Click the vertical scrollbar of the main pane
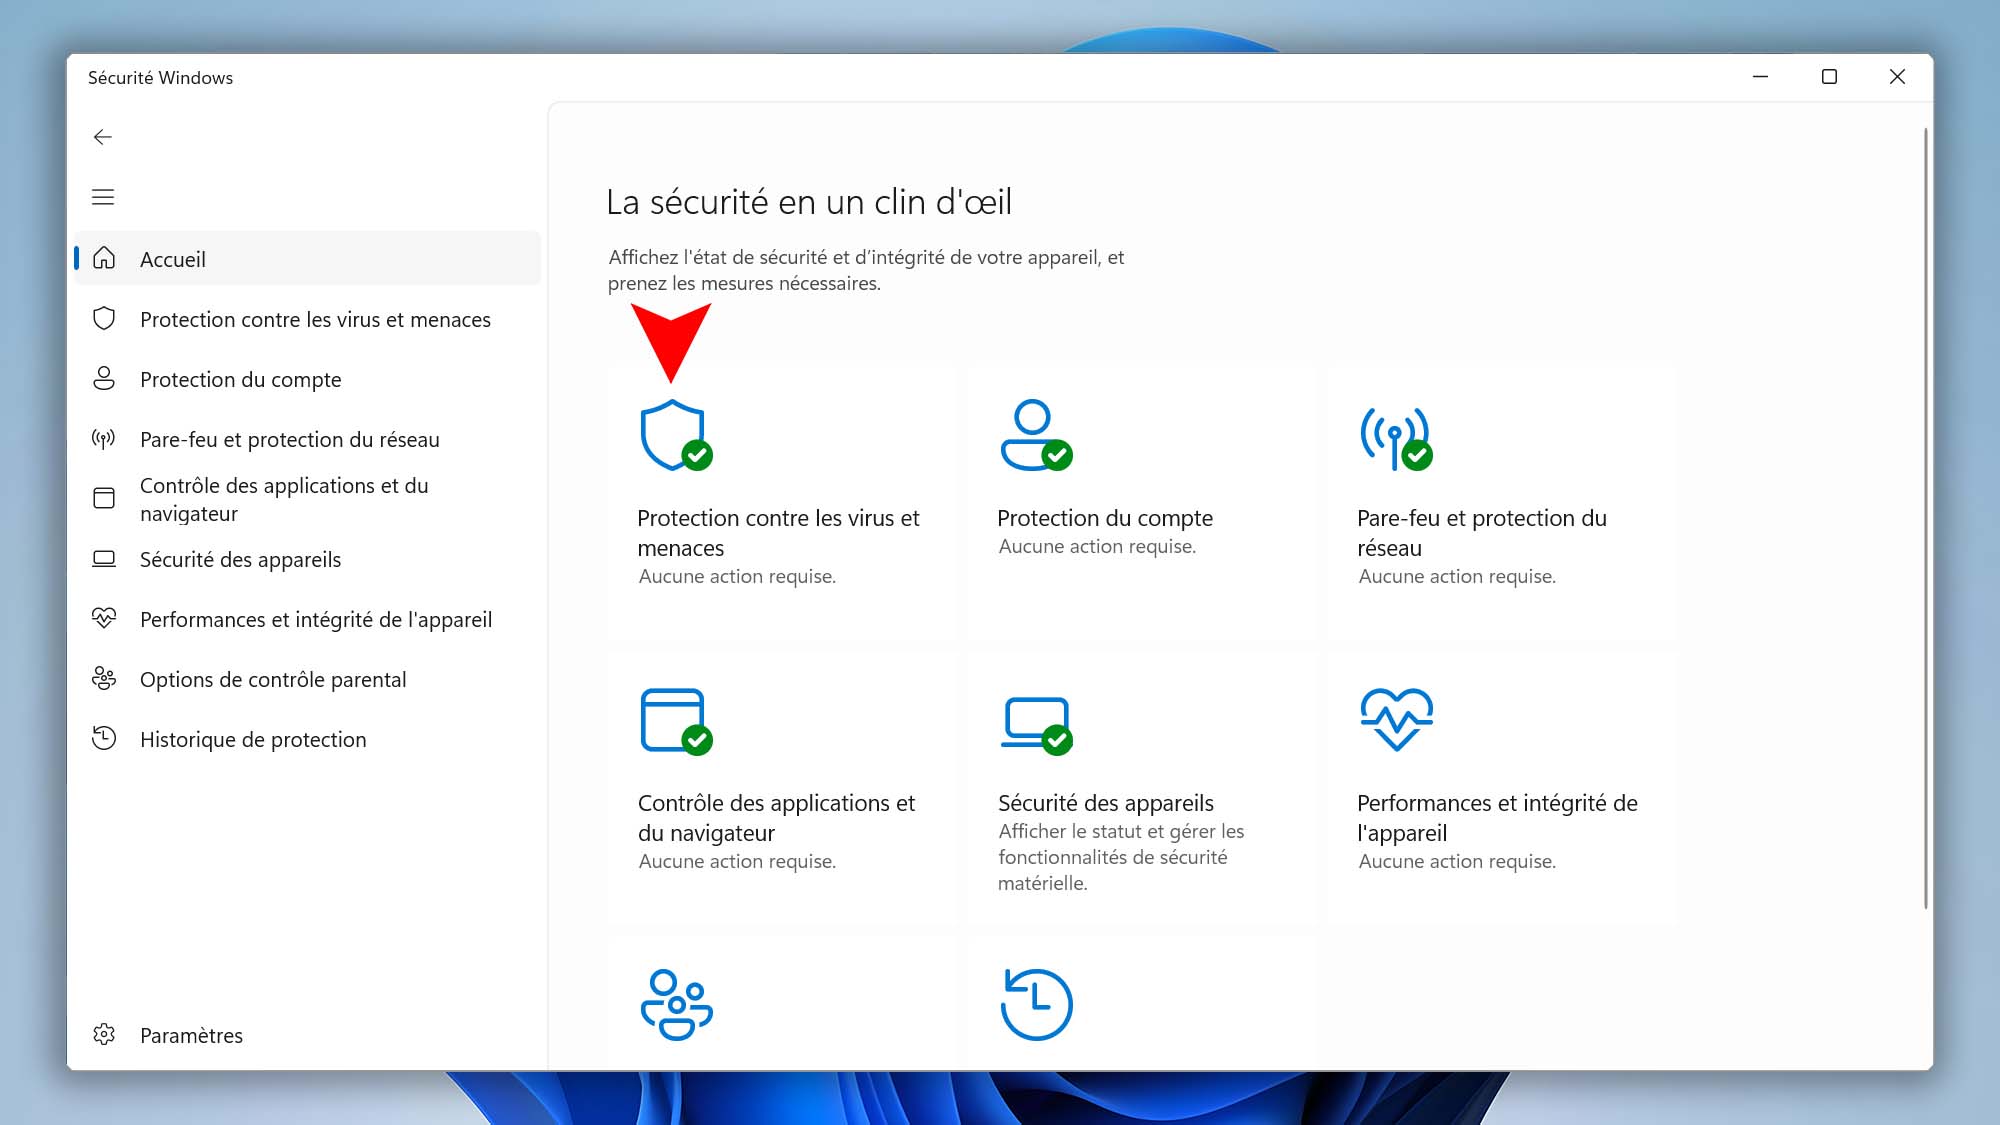Screen dimensions: 2000x1125 tap(1926, 518)
